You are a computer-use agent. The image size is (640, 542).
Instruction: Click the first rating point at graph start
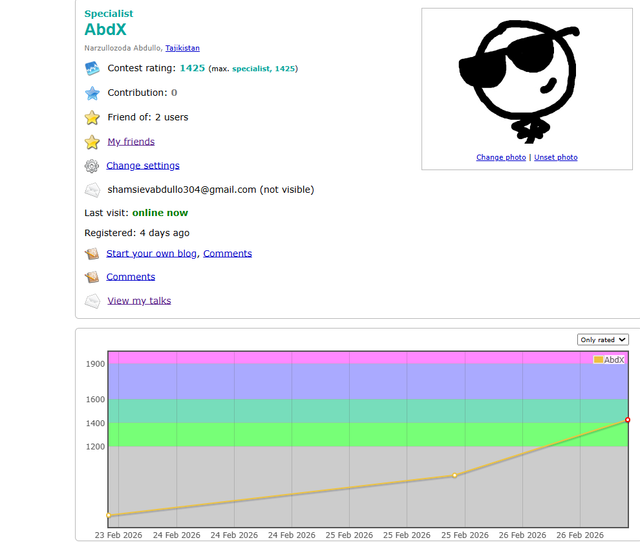pos(109,515)
